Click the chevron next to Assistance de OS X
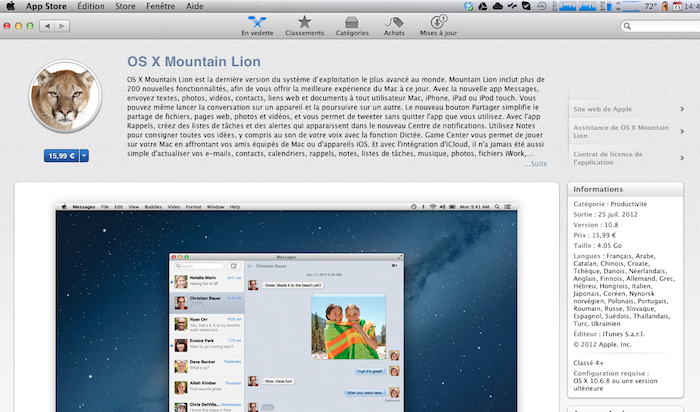 [x=682, y=131]
